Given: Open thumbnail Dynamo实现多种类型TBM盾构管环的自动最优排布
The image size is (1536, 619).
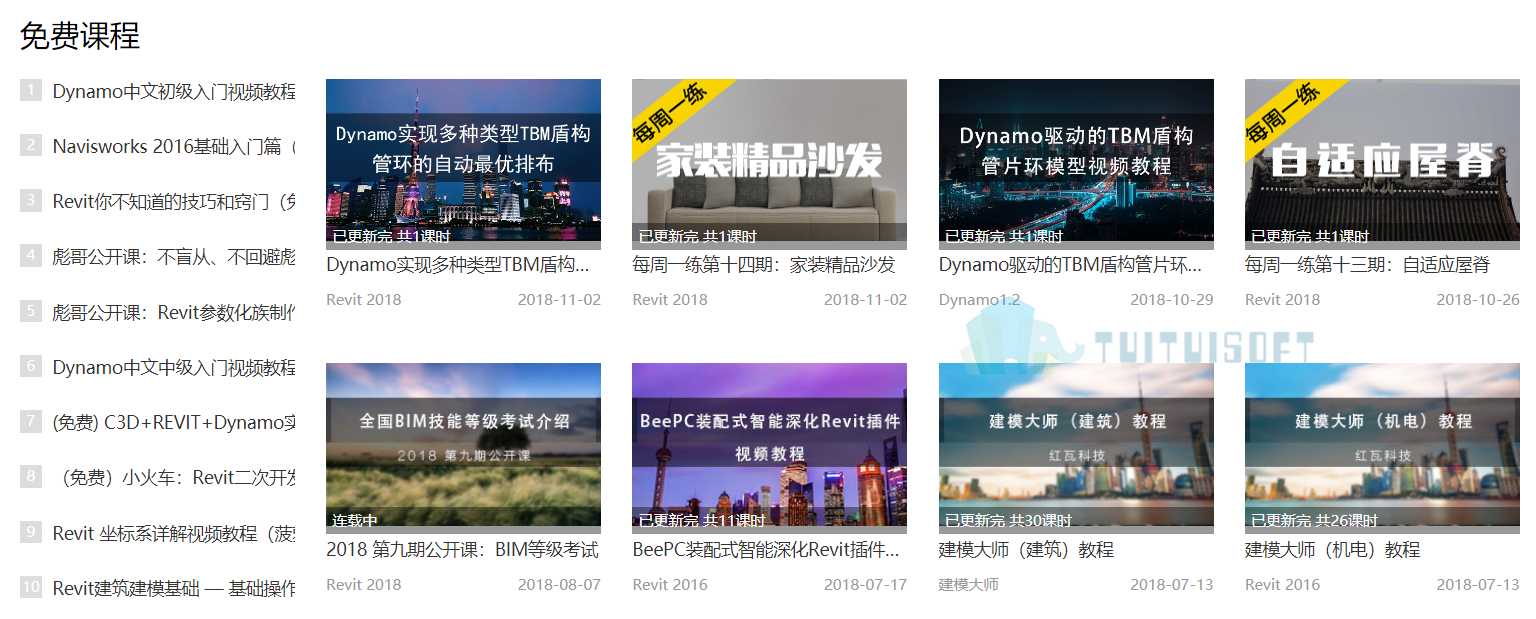Looking at the screenshot, I should (463, 164).
